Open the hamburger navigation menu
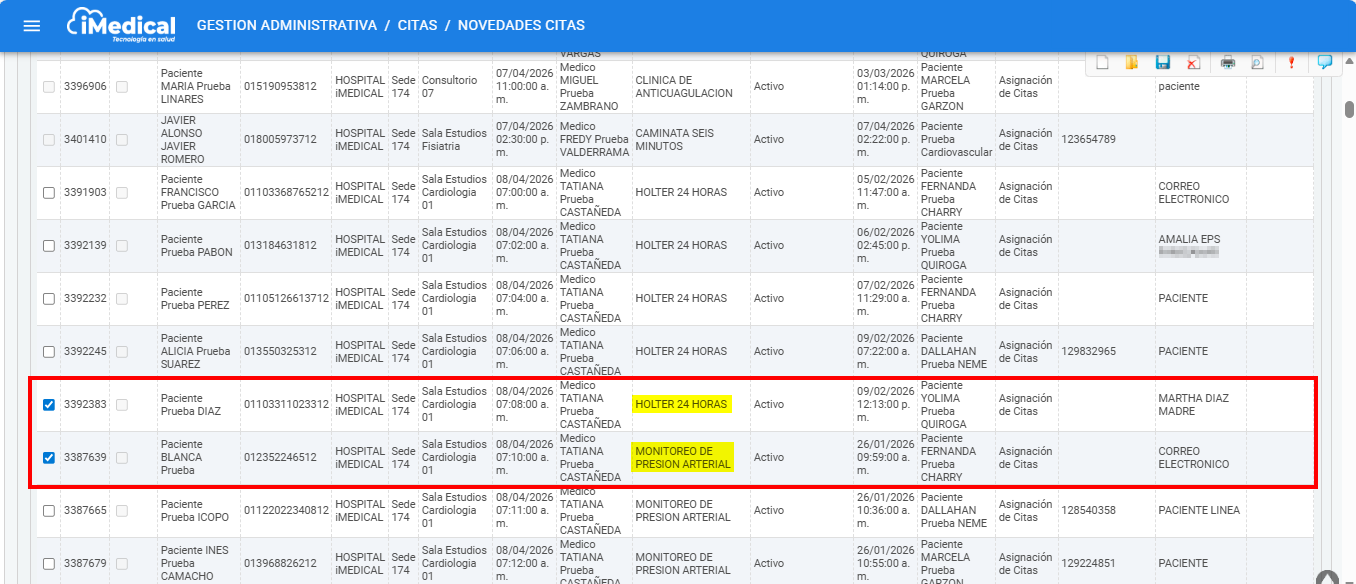 tap(32, 26)
